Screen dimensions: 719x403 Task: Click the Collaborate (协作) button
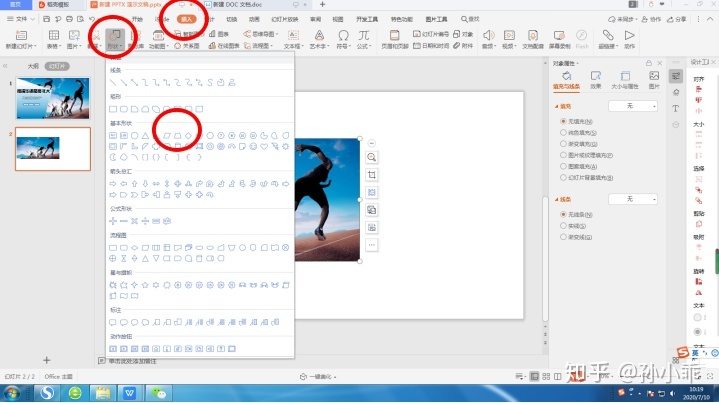[x=651, y=19]
